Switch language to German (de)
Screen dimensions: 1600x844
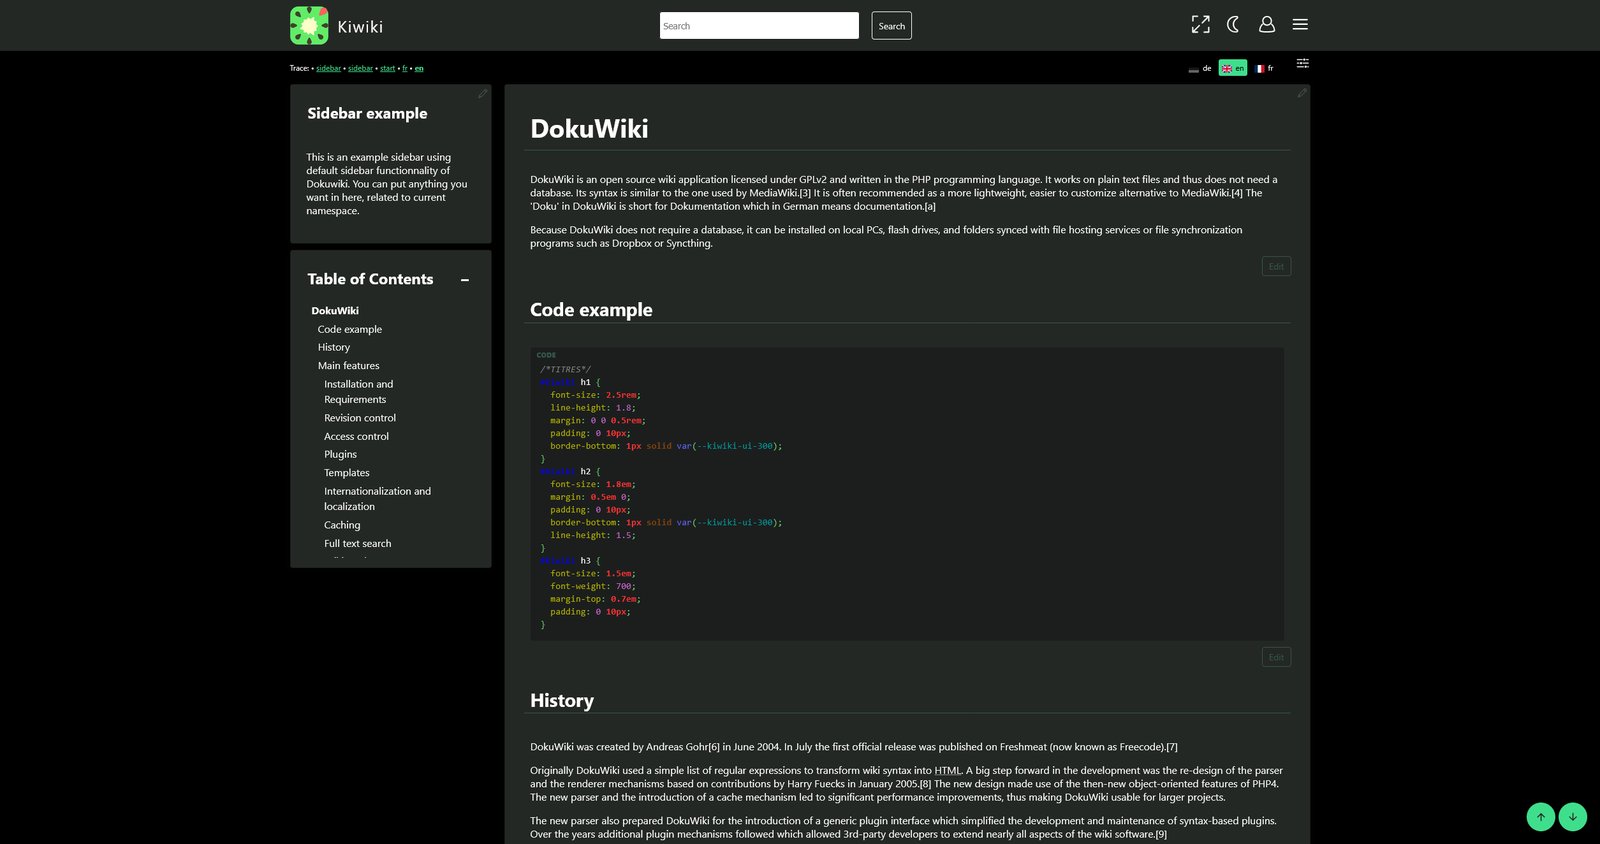1200,69
